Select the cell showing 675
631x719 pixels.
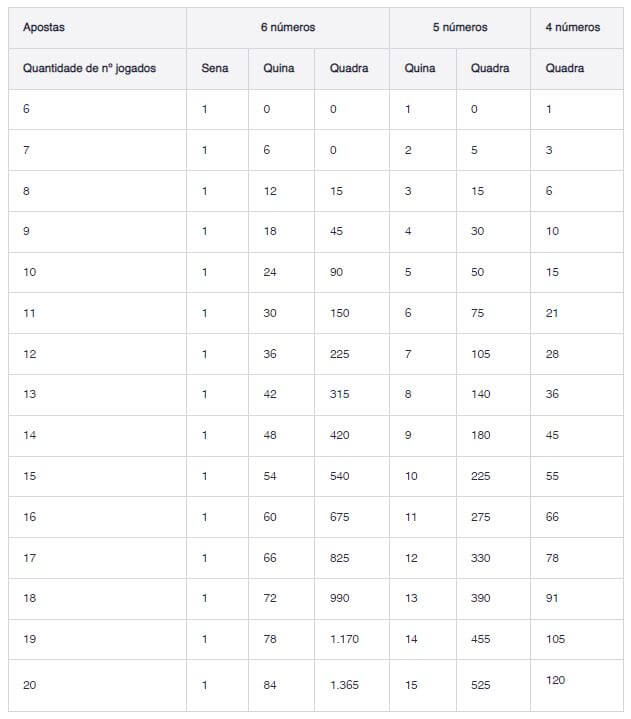coord(339,517)
